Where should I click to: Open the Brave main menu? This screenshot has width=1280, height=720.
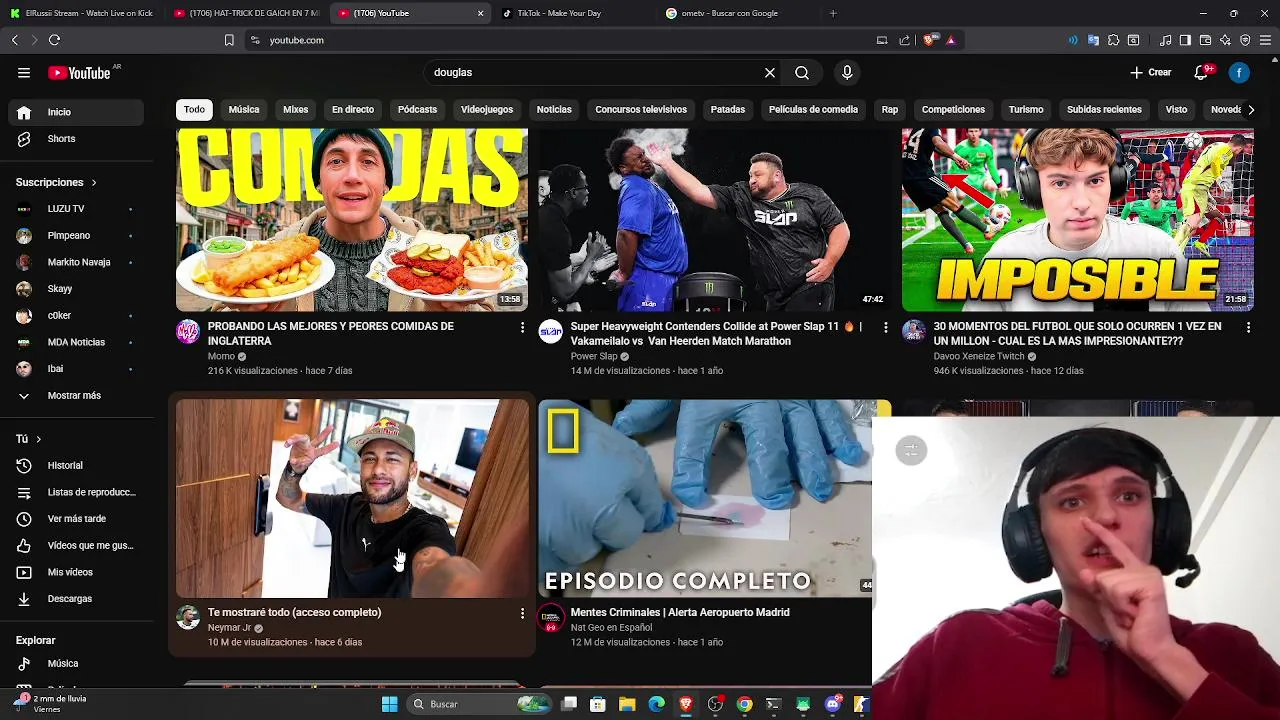pyautogui.click(x=1265, y=40)
